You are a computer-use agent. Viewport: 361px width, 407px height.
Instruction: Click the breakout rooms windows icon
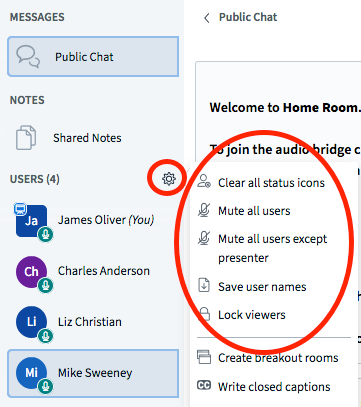click(204, 357)
